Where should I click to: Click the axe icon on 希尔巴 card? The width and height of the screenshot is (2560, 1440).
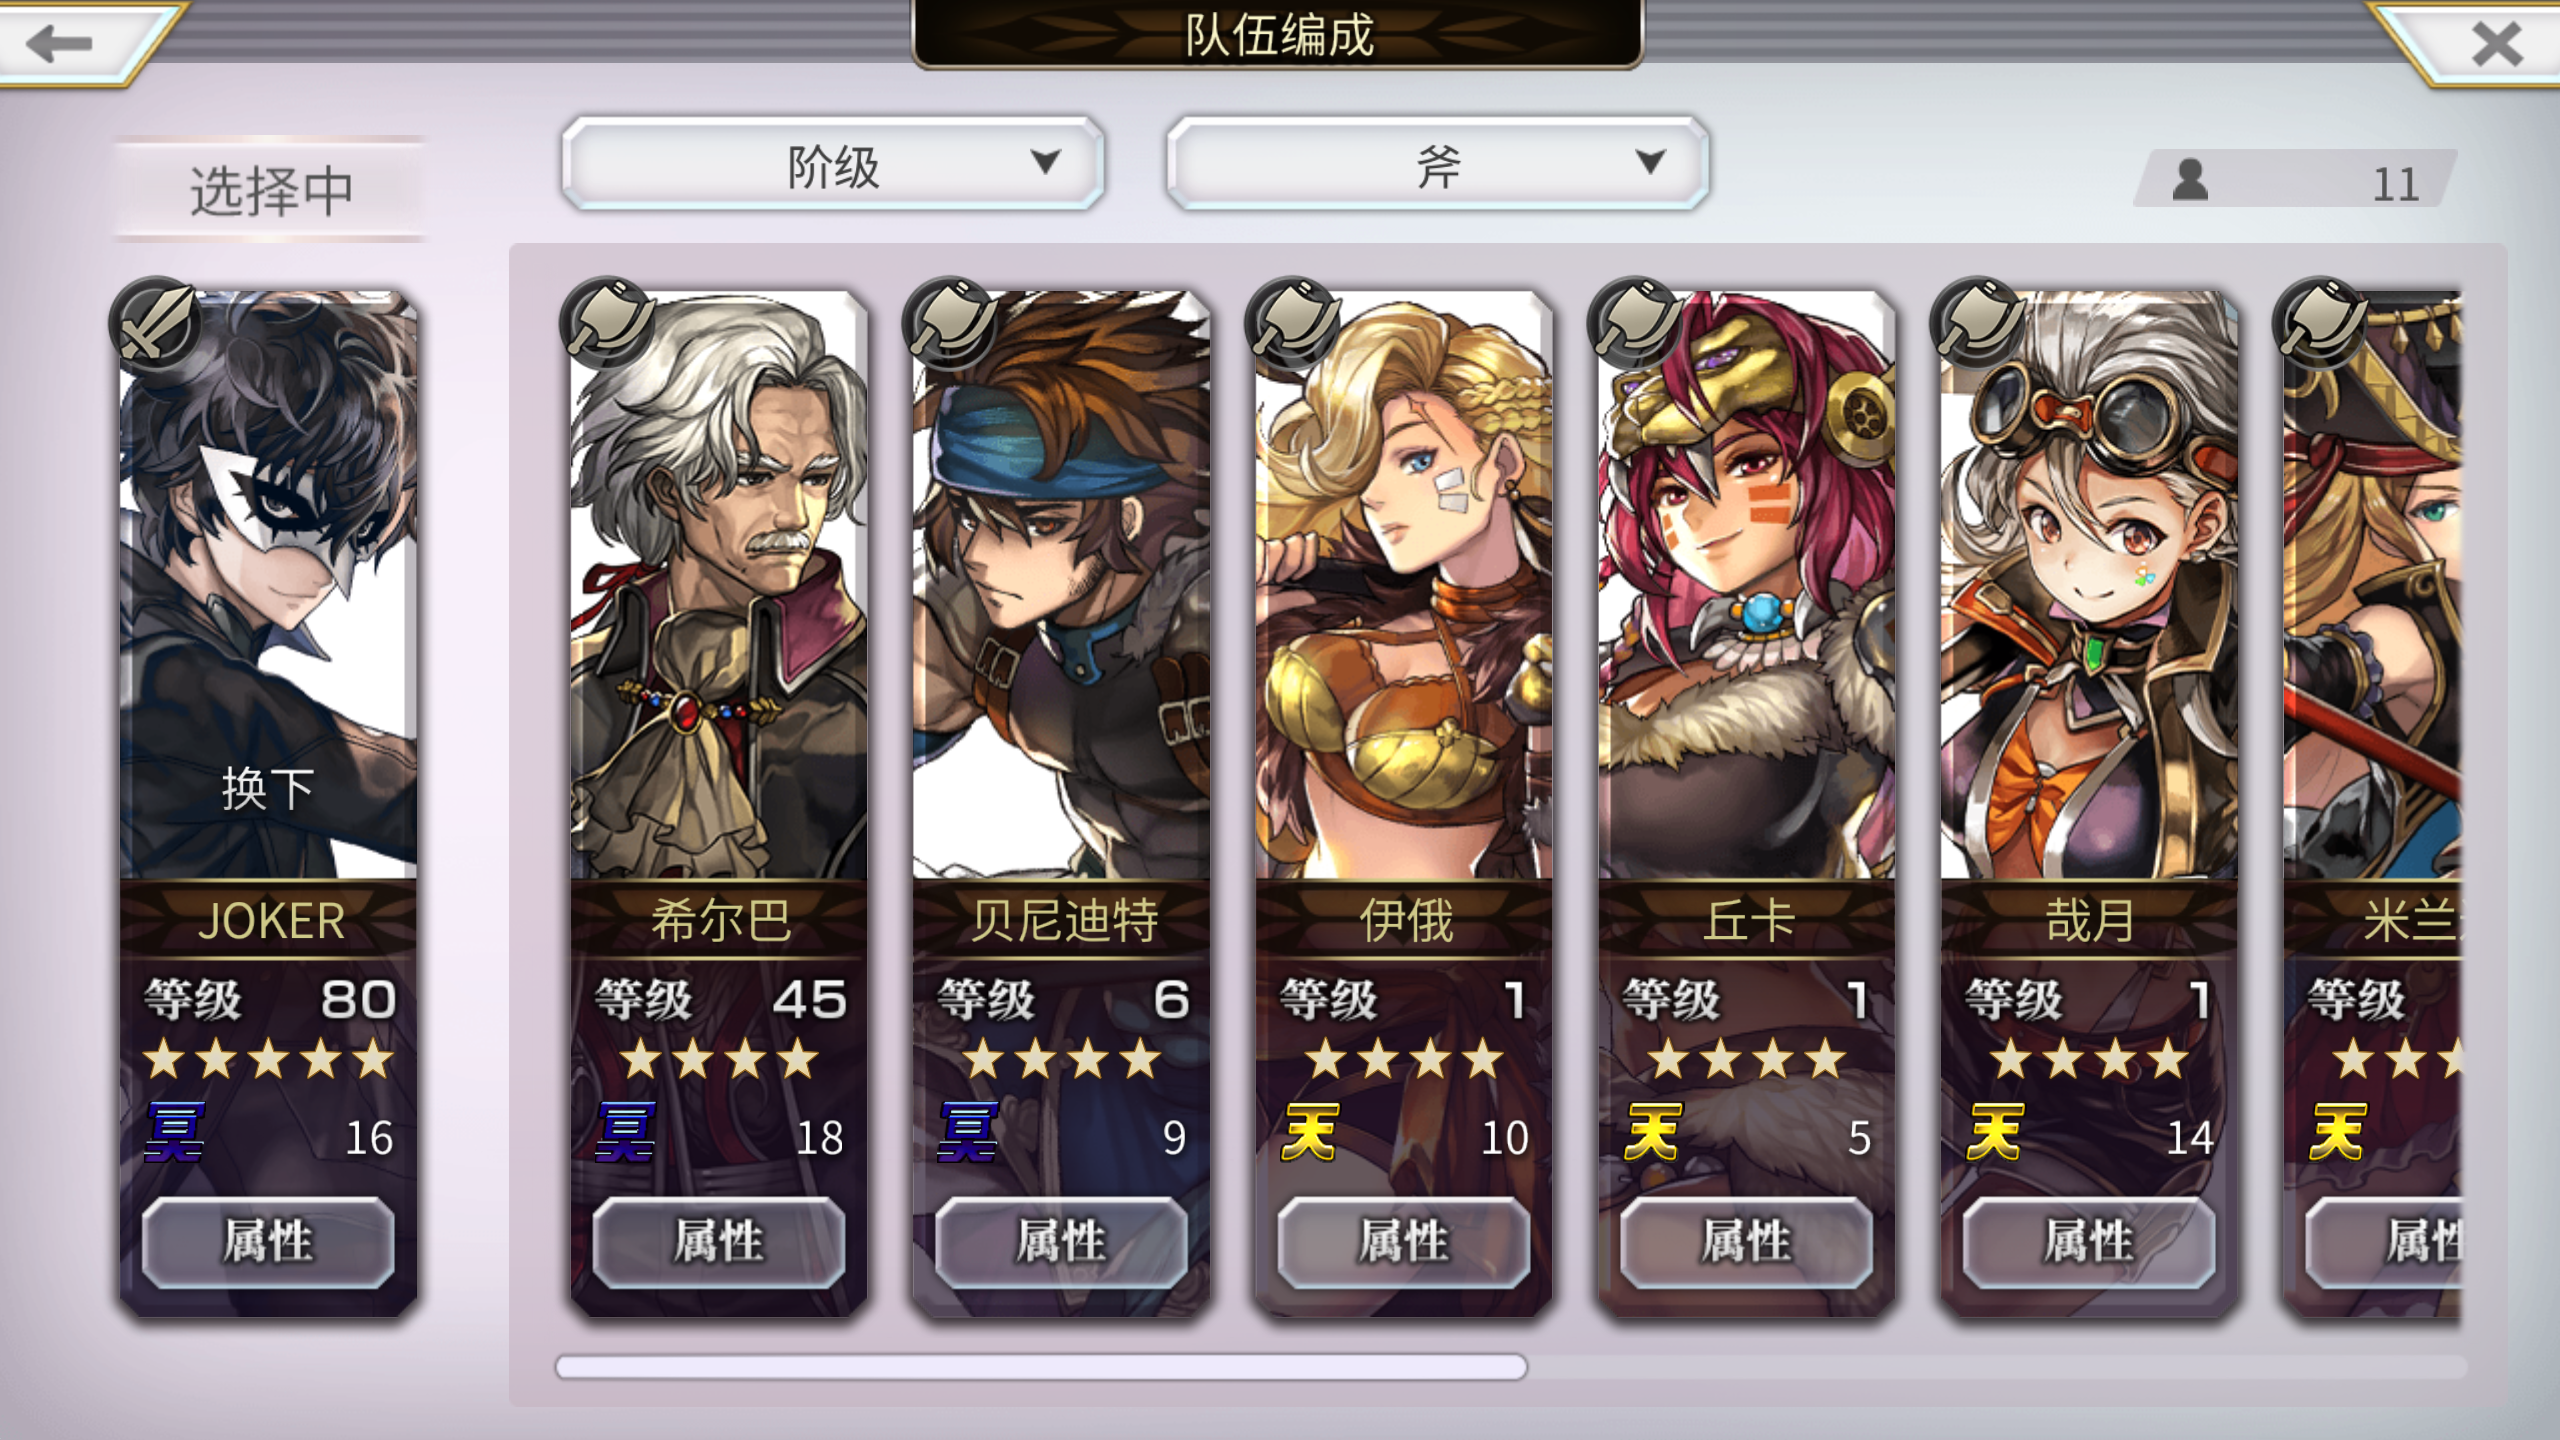tap(607, 322)
